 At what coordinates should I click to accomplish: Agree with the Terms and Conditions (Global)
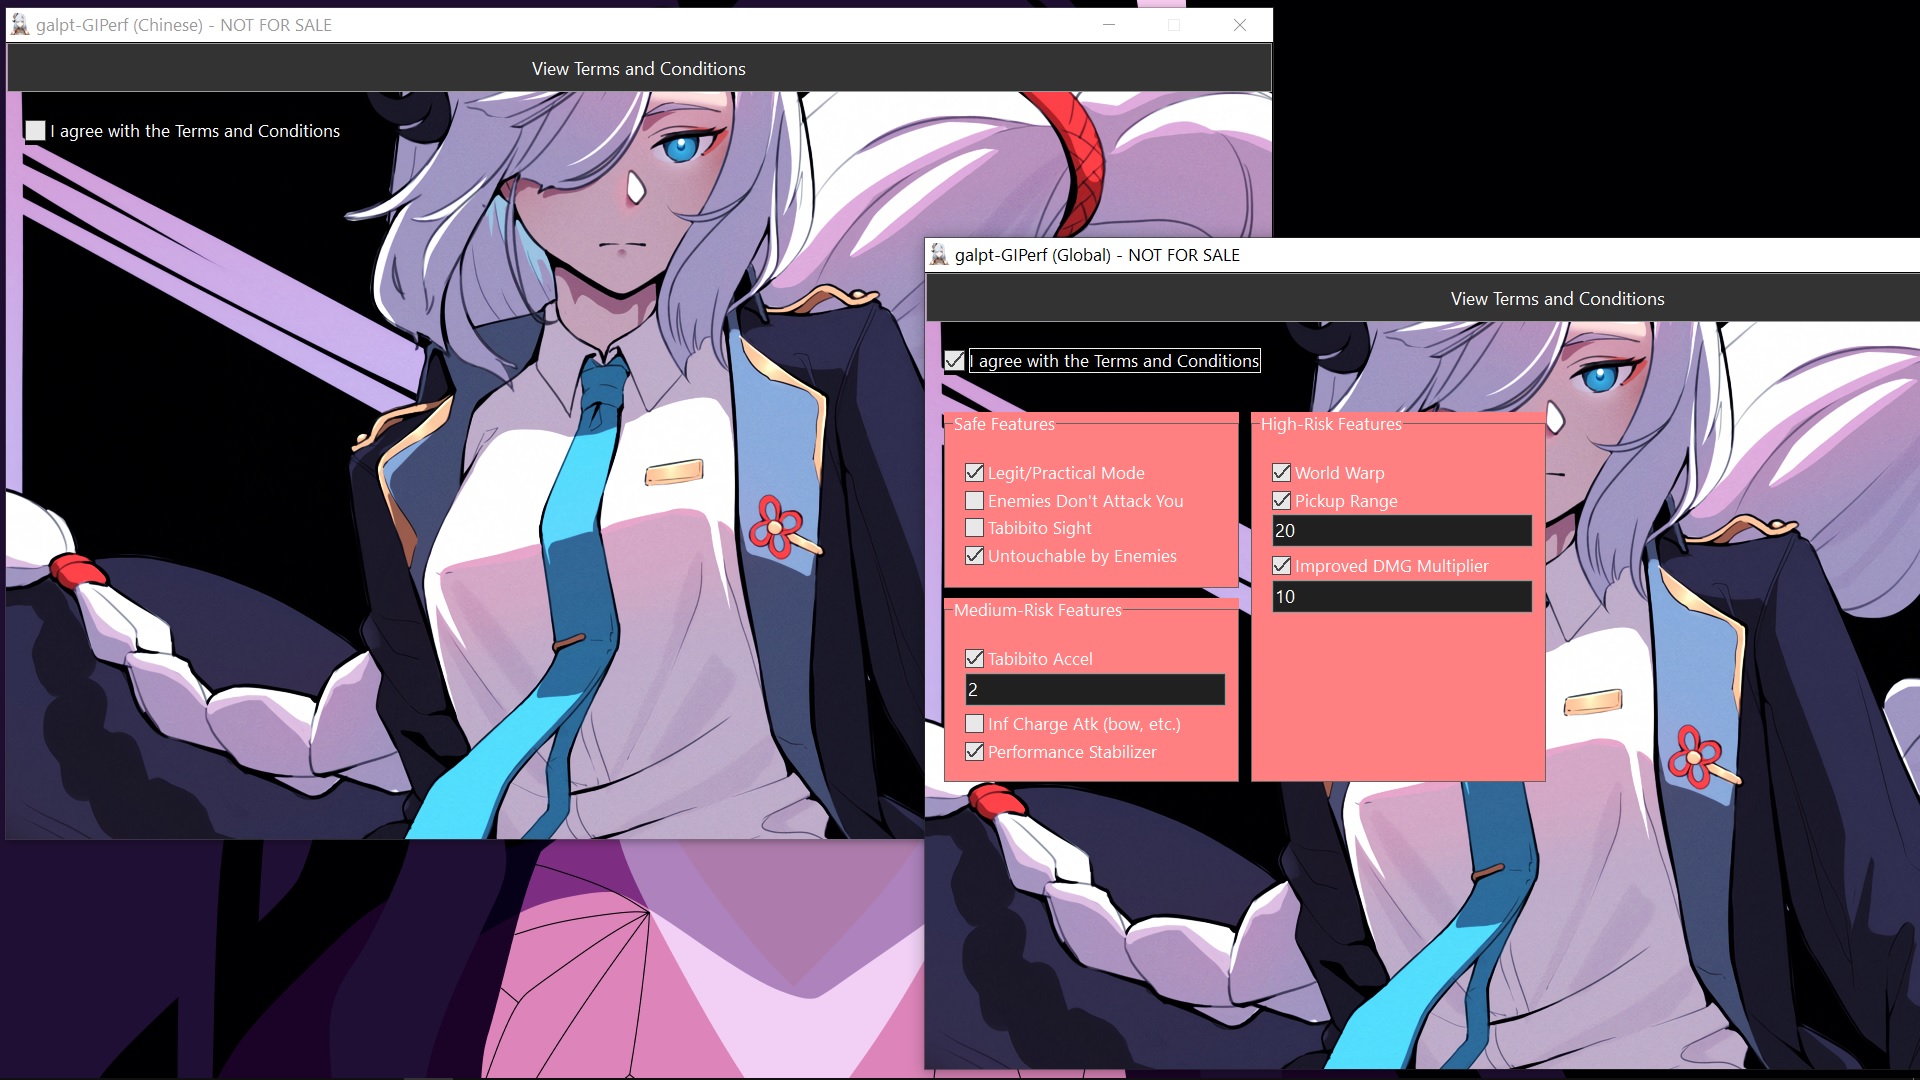point(953,360)
